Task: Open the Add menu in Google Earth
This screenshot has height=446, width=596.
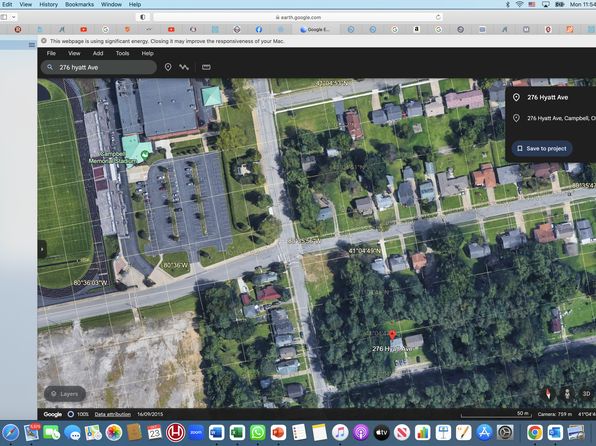Action: point(98,53)
